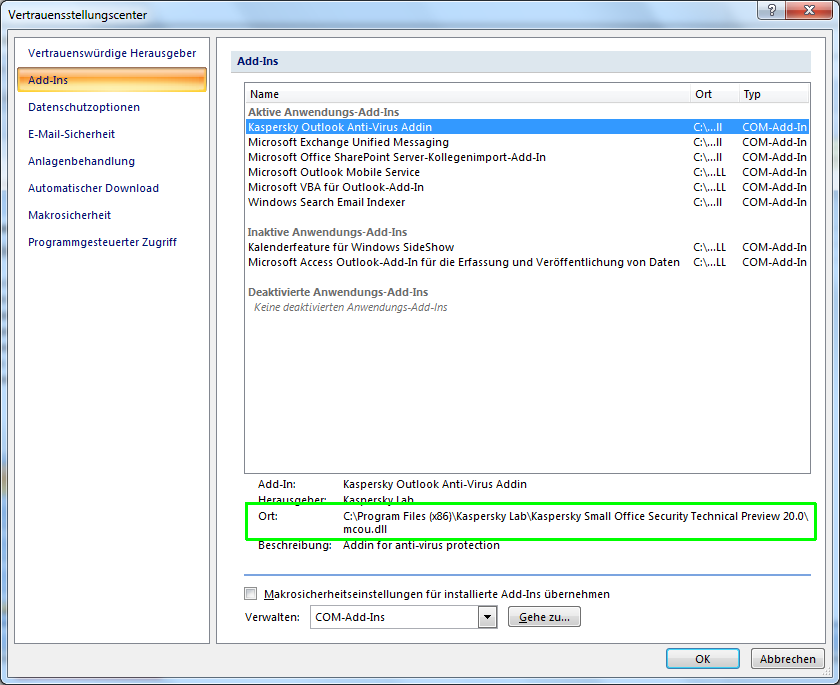840x685 pixels.
Task: Click the Inaktive Anwendungs-Add-Ins group heading
Action: pyautogui.click(x=327, y=232)
